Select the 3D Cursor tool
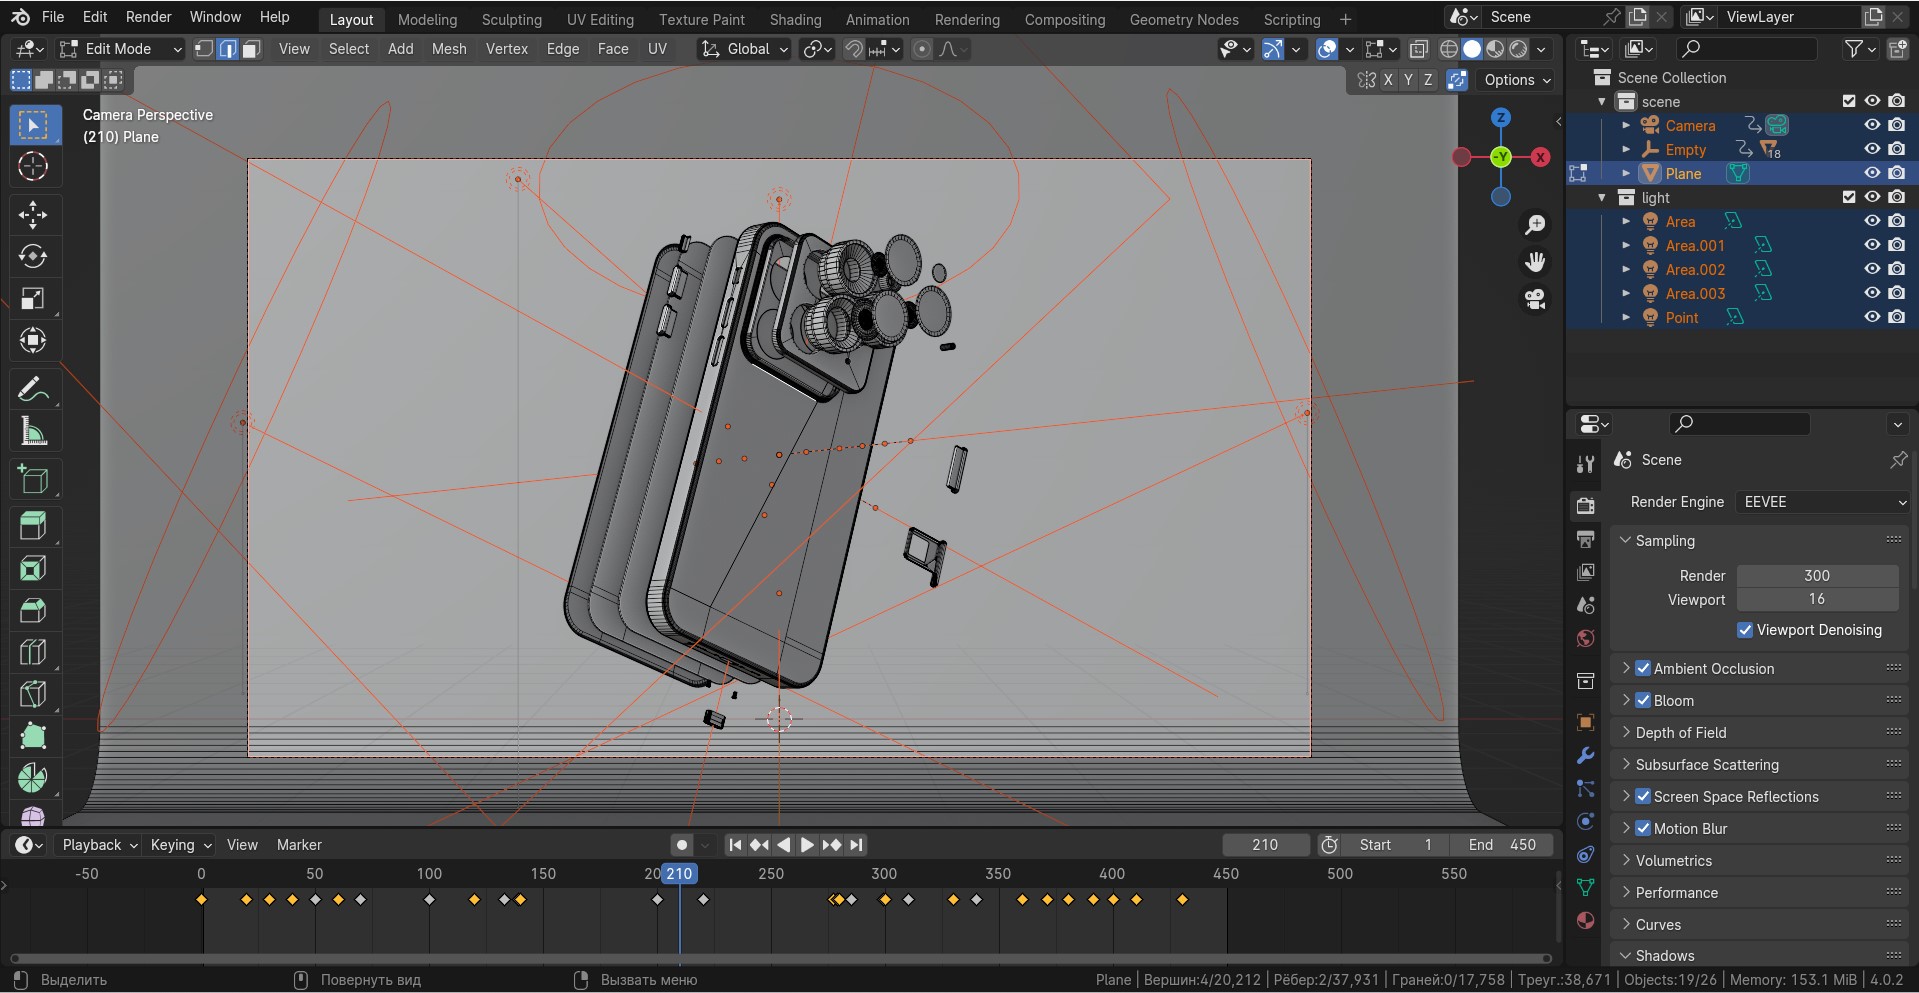The width and height of the screenshot is (1919, 993). (x=33, y=167)
